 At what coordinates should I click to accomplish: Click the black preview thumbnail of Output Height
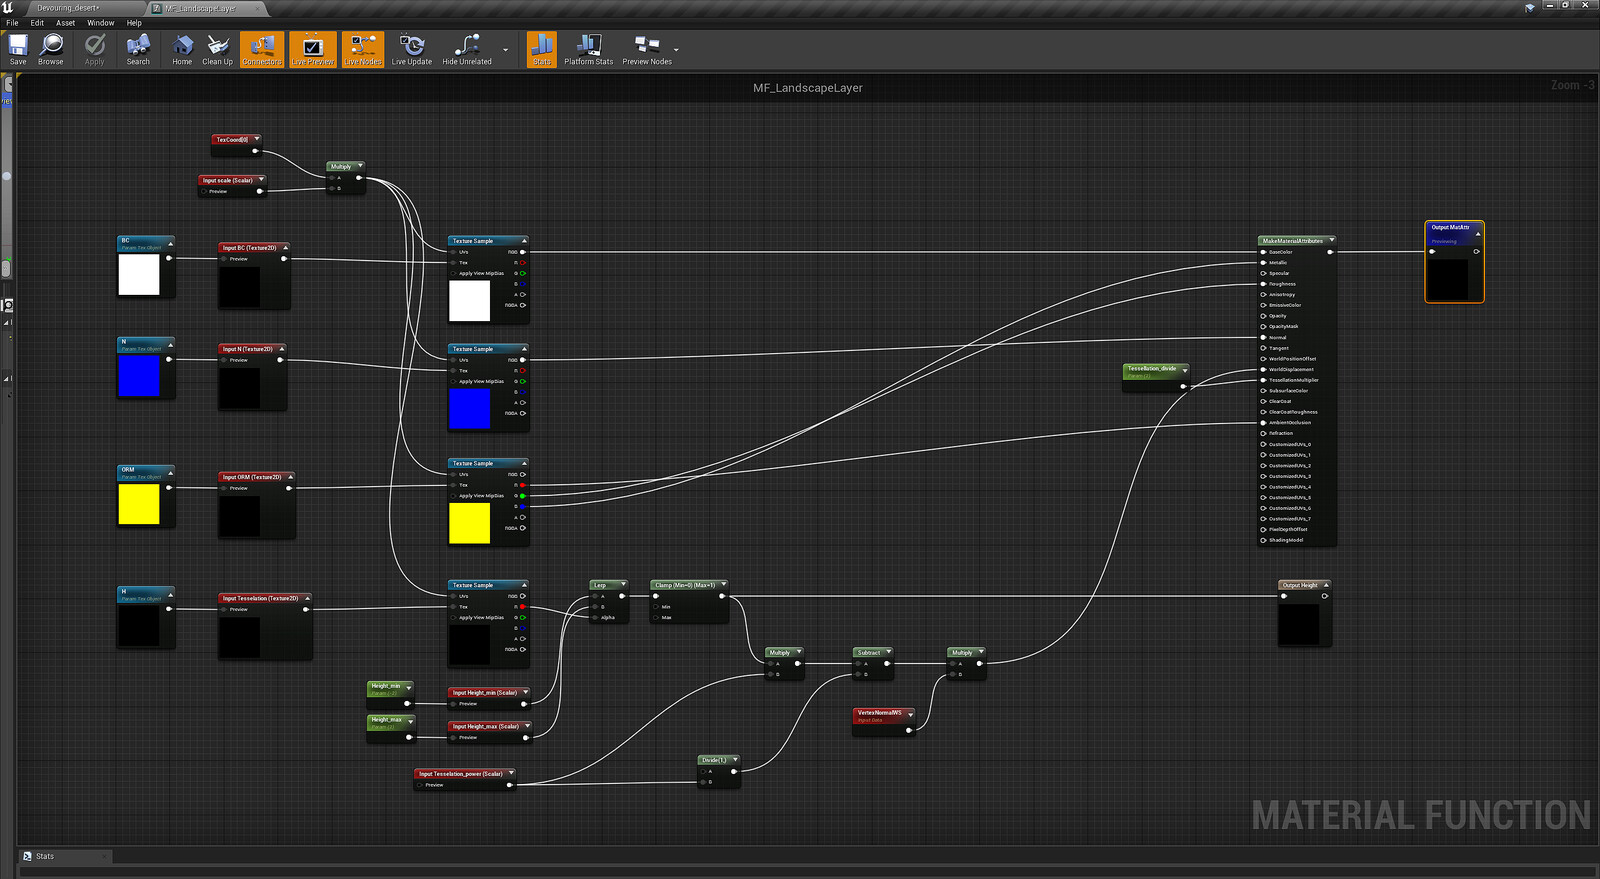[x=1299, y=623]
